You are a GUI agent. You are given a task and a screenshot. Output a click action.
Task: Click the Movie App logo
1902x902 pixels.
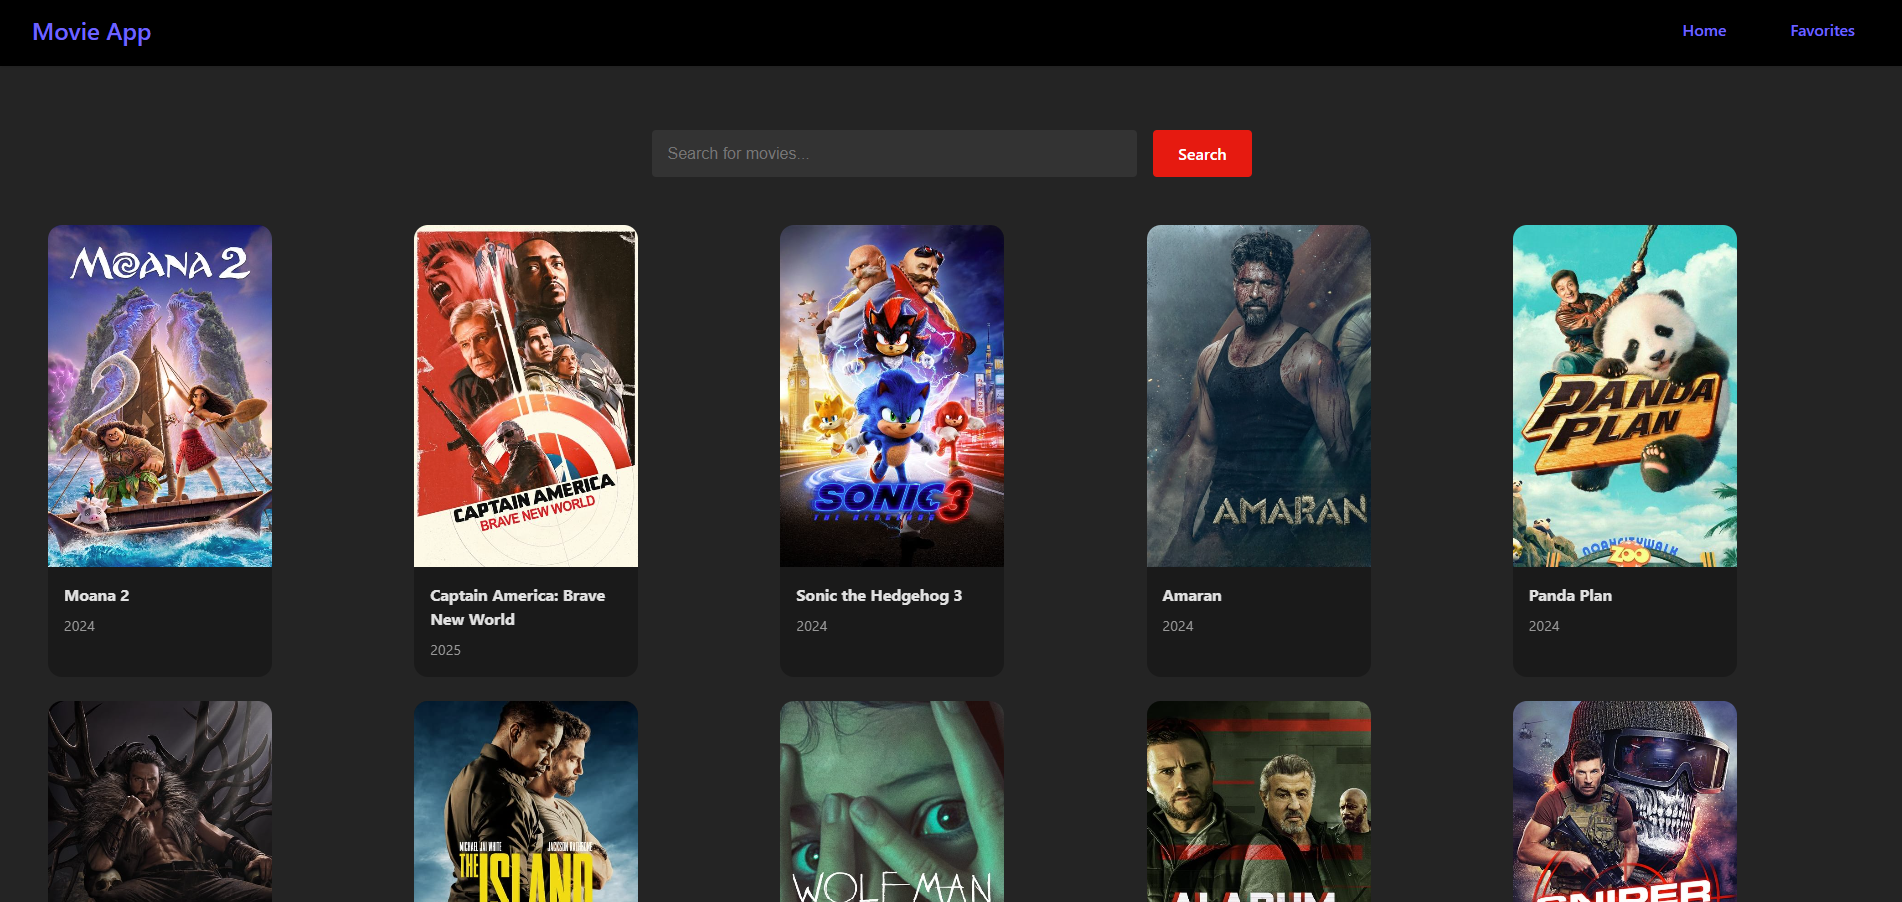tap(91, 32)
